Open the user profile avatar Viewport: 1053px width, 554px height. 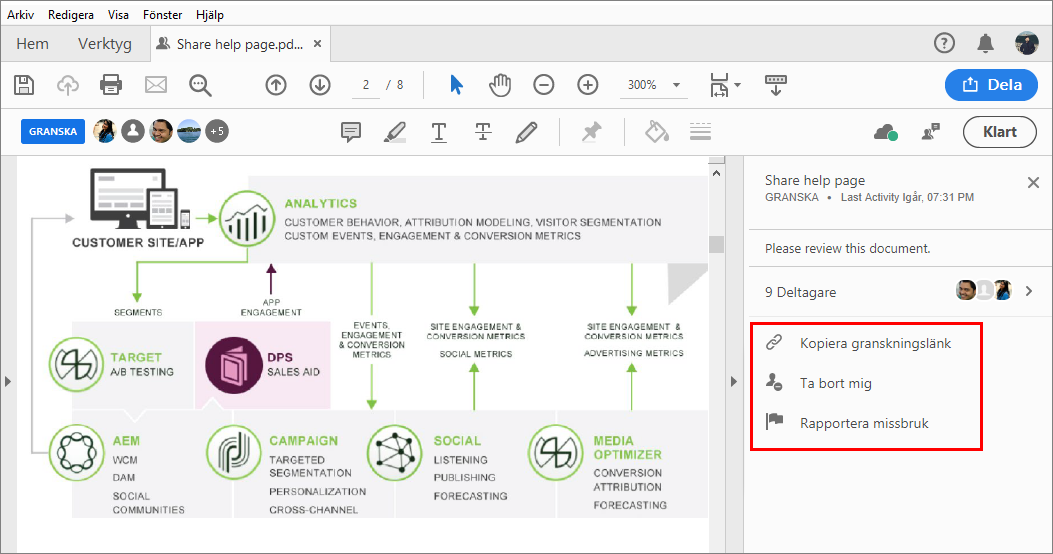pos(1027,44)
